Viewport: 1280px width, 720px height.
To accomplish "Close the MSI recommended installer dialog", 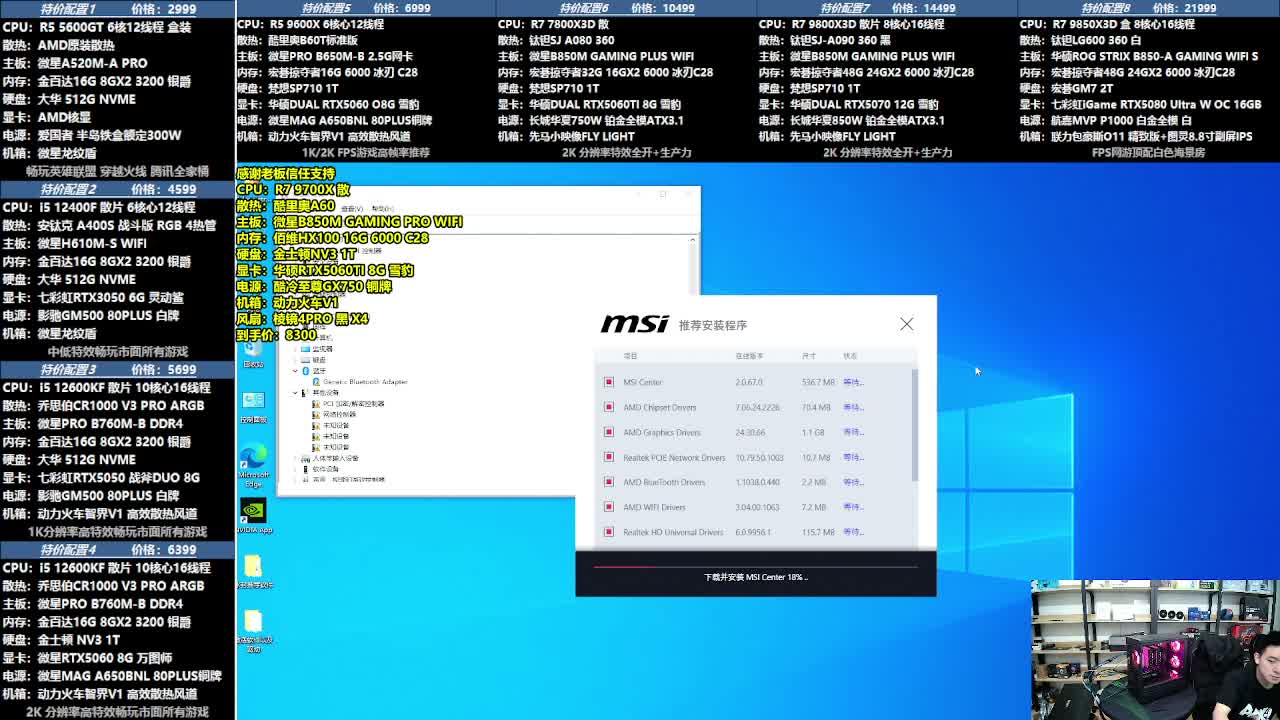I will point(906,324).
